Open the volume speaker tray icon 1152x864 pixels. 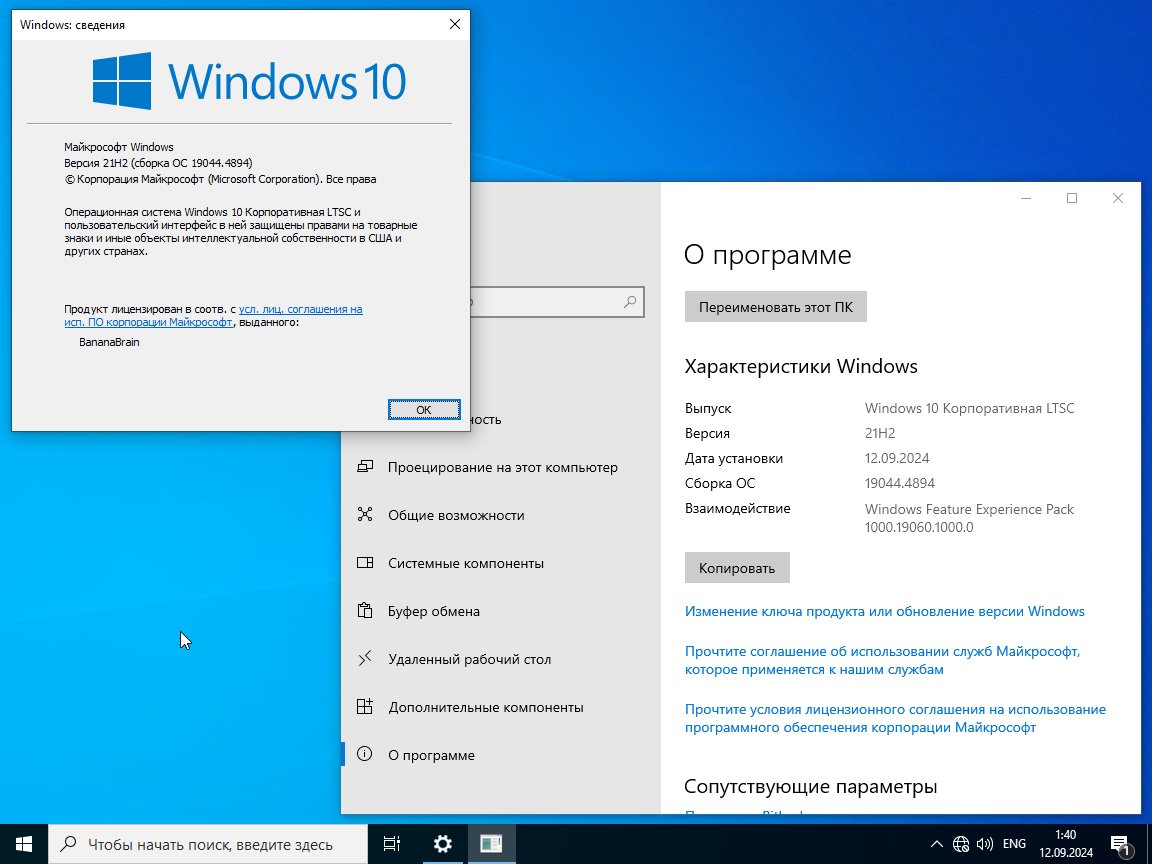coord(984,844)
